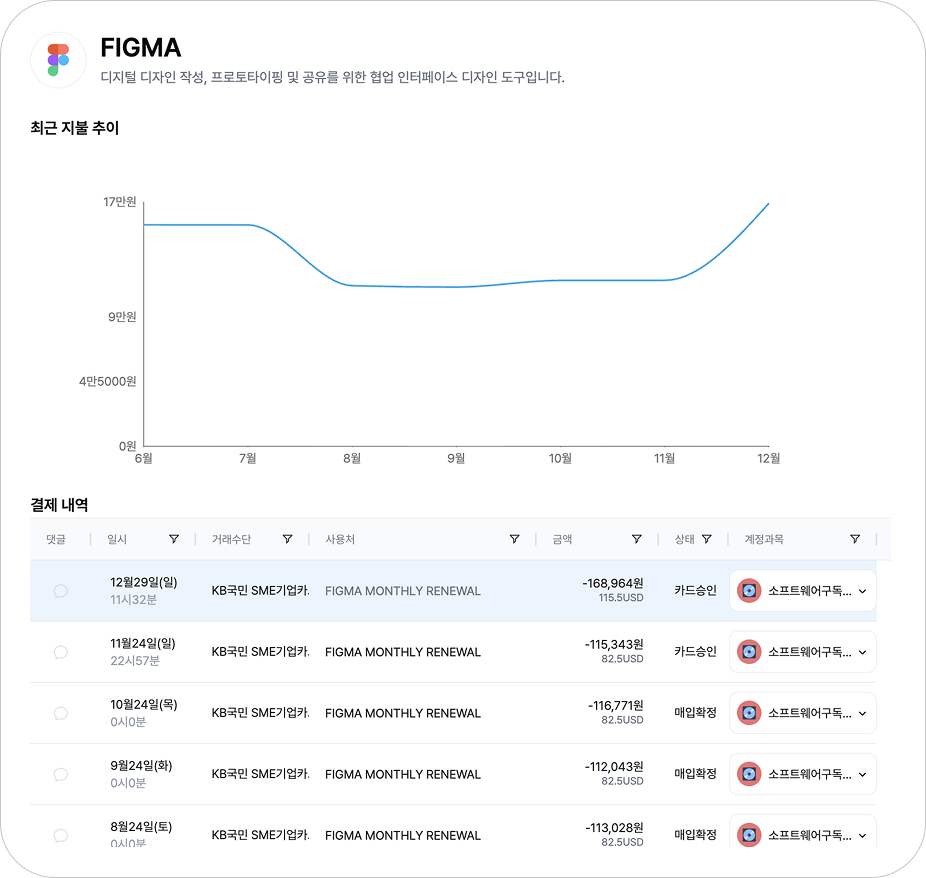Image resolution: width=926 pixels, height=878 pixels.
Task: Click the chart line at 12월 peak
Action: click(x=767, y=205)
